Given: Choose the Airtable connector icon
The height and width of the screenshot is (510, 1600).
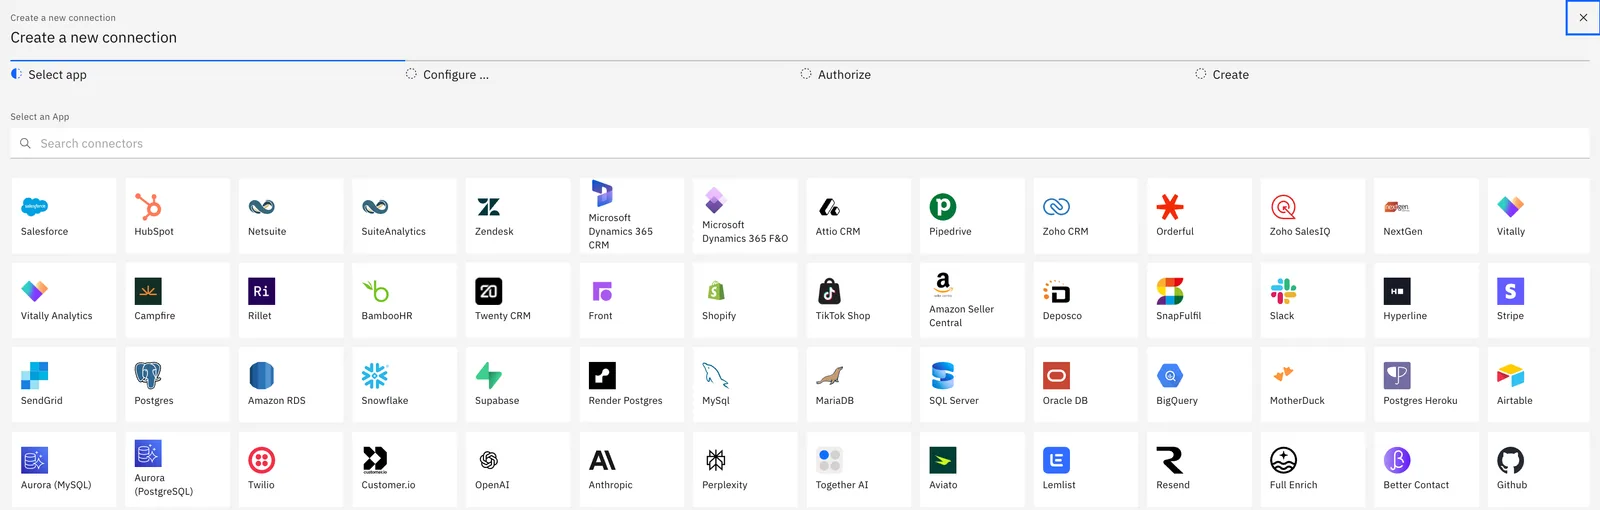Looking at the screenshot, I should (1511, 376).
